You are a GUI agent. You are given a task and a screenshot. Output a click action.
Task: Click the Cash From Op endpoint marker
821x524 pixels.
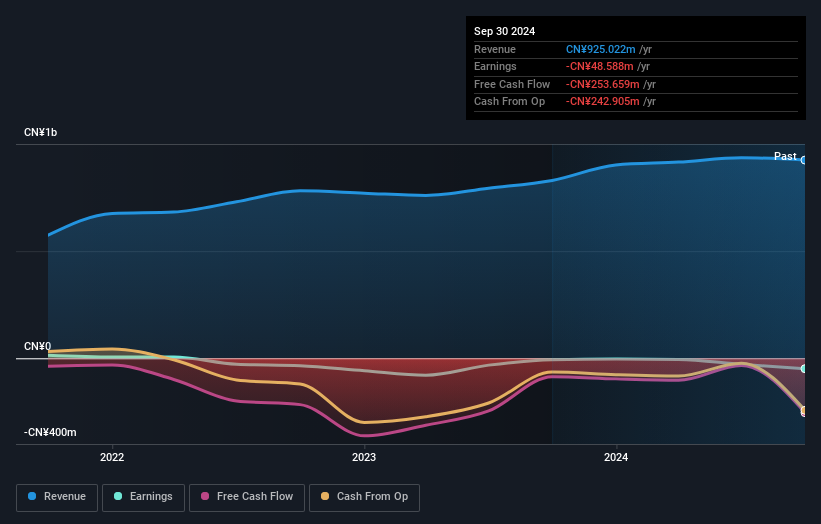[804, 410]
